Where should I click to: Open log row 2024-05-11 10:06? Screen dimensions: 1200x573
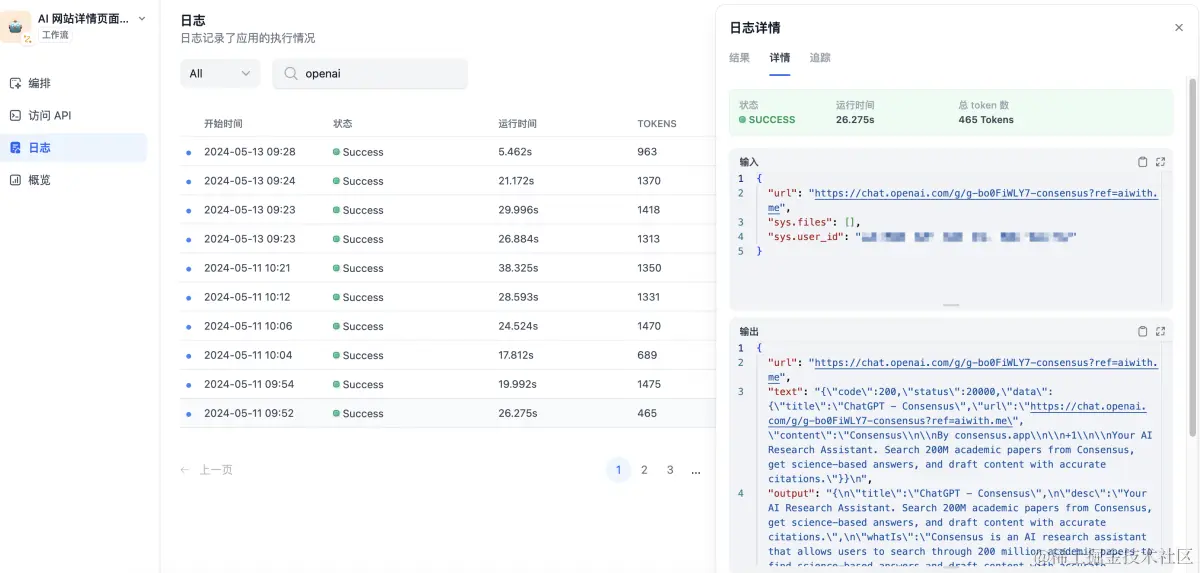coord(447,326)
